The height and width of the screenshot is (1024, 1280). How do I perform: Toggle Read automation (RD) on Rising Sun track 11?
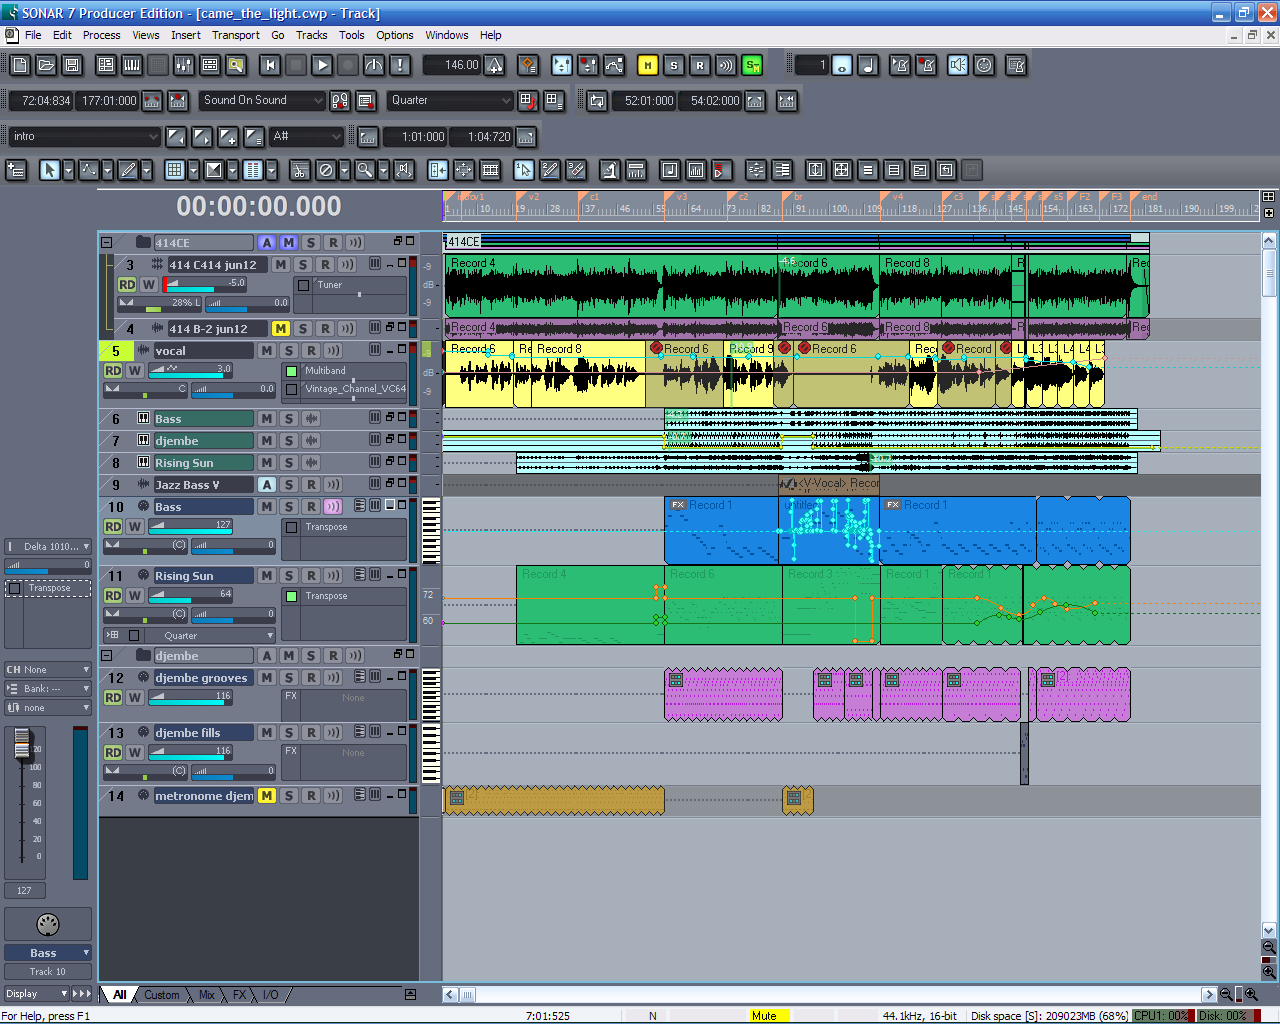click(113, 595)
